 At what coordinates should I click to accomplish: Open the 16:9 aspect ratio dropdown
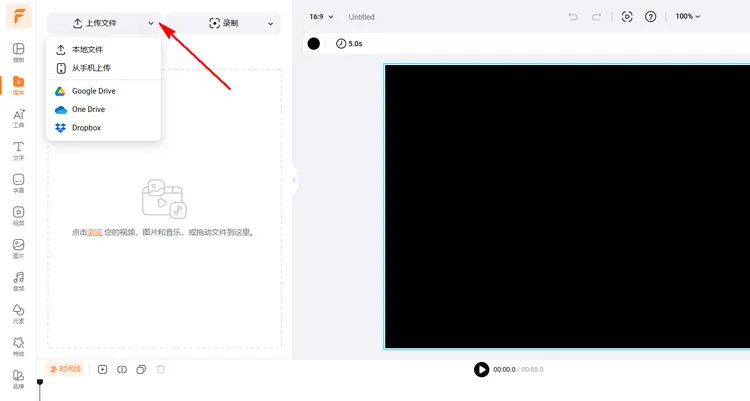tap(319, 17)
